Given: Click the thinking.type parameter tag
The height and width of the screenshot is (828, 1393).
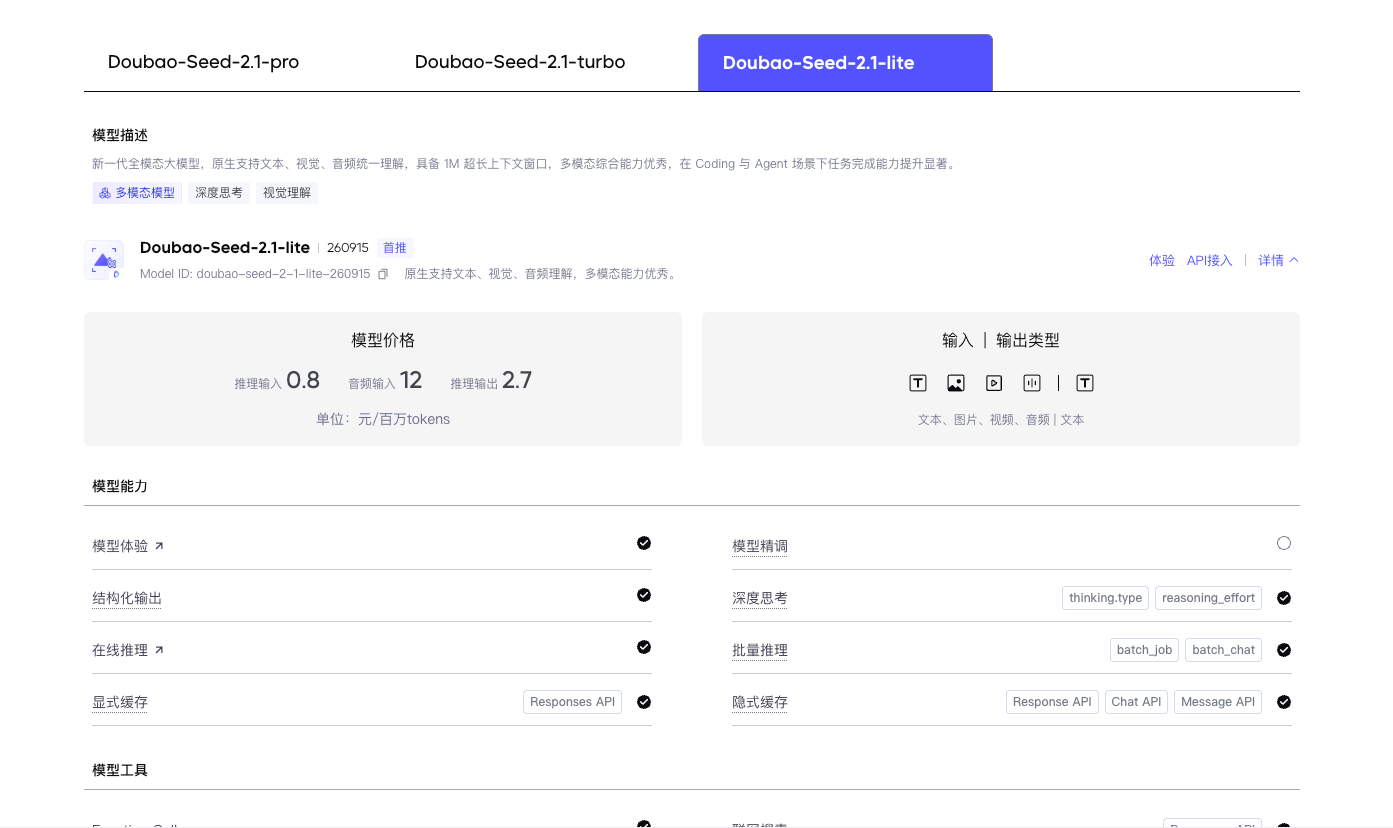Looking at the screenshot, I should [1105, 598].
